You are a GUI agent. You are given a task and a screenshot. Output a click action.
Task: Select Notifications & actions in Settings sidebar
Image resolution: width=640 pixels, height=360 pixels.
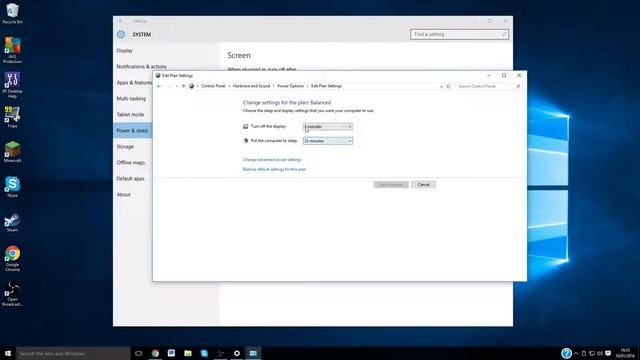pyautogui.click(x=141, y=67)
